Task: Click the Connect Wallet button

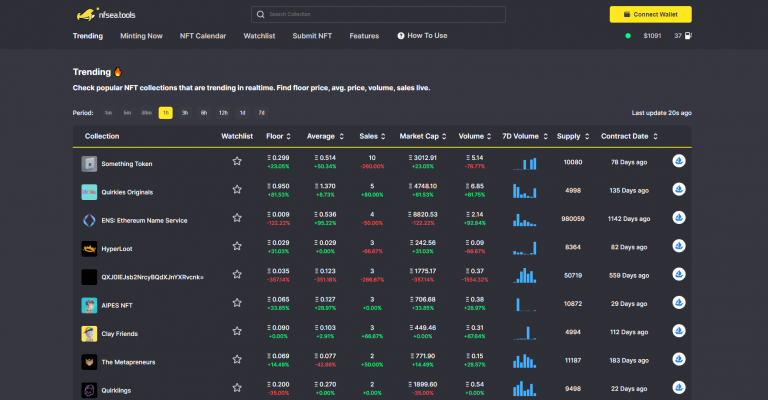Action: (x=650, y=15)
